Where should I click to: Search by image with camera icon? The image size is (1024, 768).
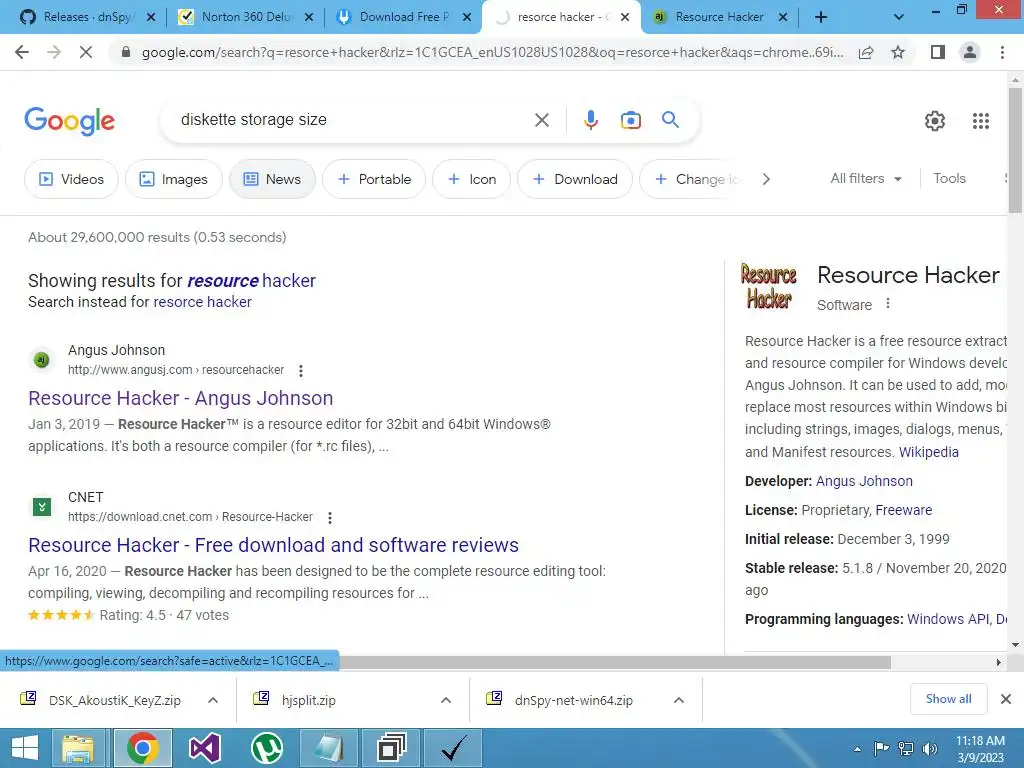tap(630, 120)
